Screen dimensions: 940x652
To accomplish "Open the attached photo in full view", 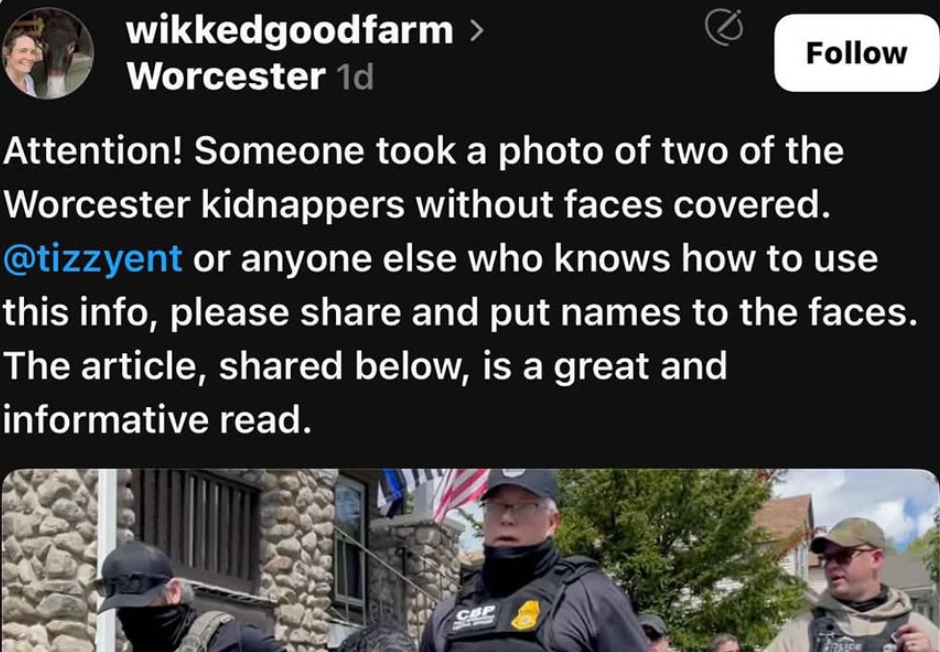I will pyautogui.click(x=470, y=560).
